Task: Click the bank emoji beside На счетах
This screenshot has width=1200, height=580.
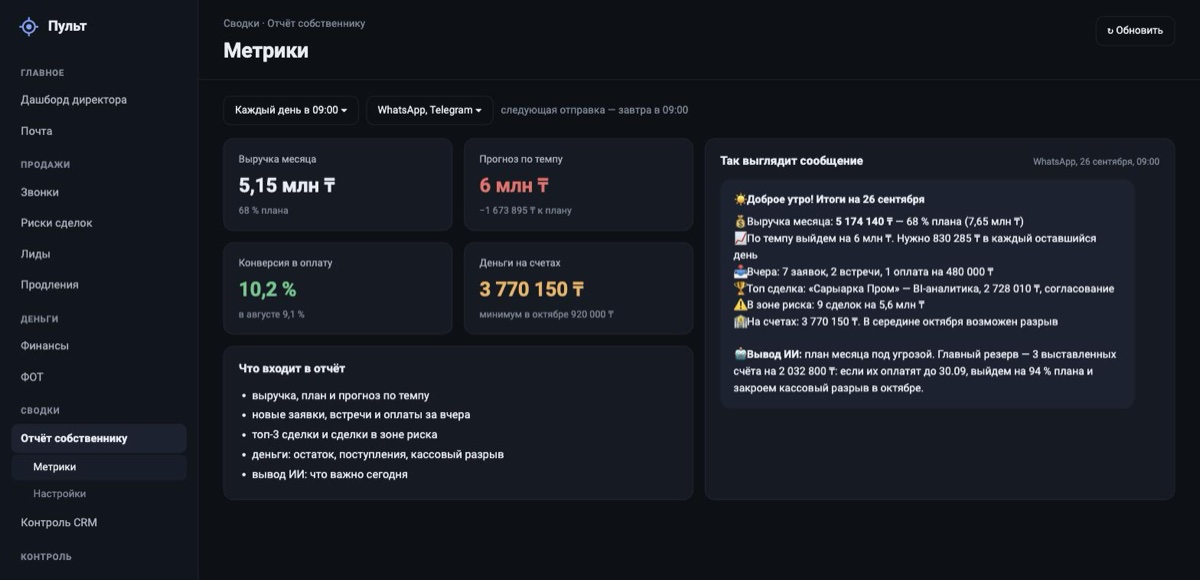Action: tap(740, 322)
